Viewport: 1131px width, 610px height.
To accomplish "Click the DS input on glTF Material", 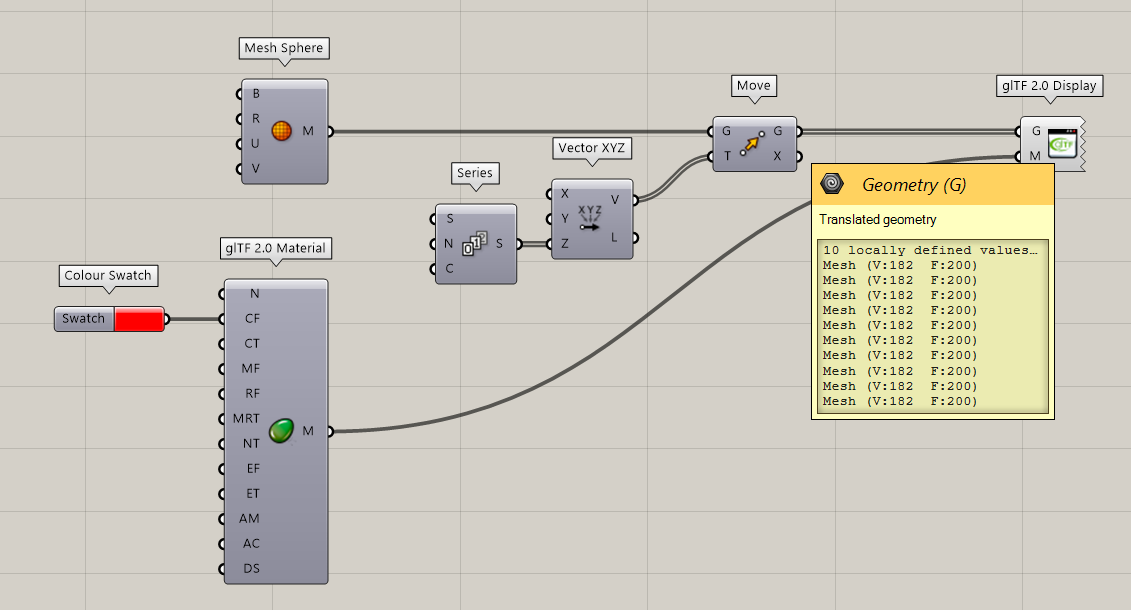I will 251,568.
